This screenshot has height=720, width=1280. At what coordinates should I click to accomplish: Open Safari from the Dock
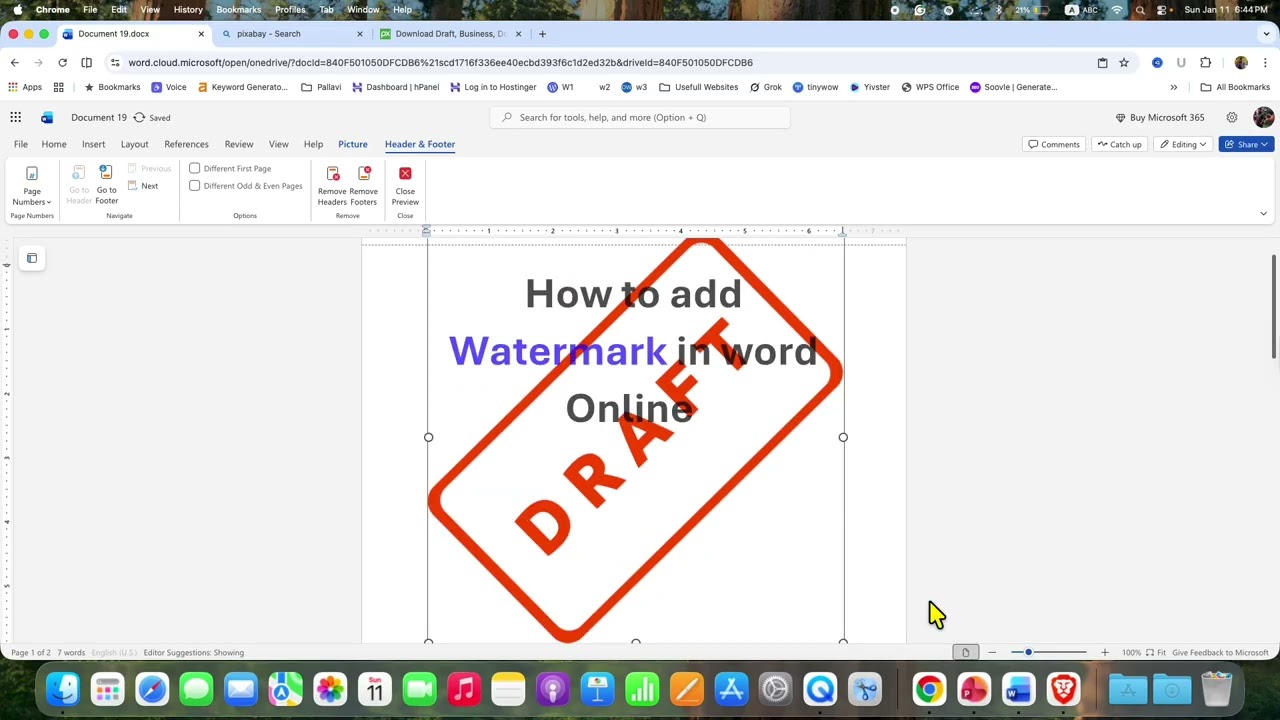pos(152,689)
